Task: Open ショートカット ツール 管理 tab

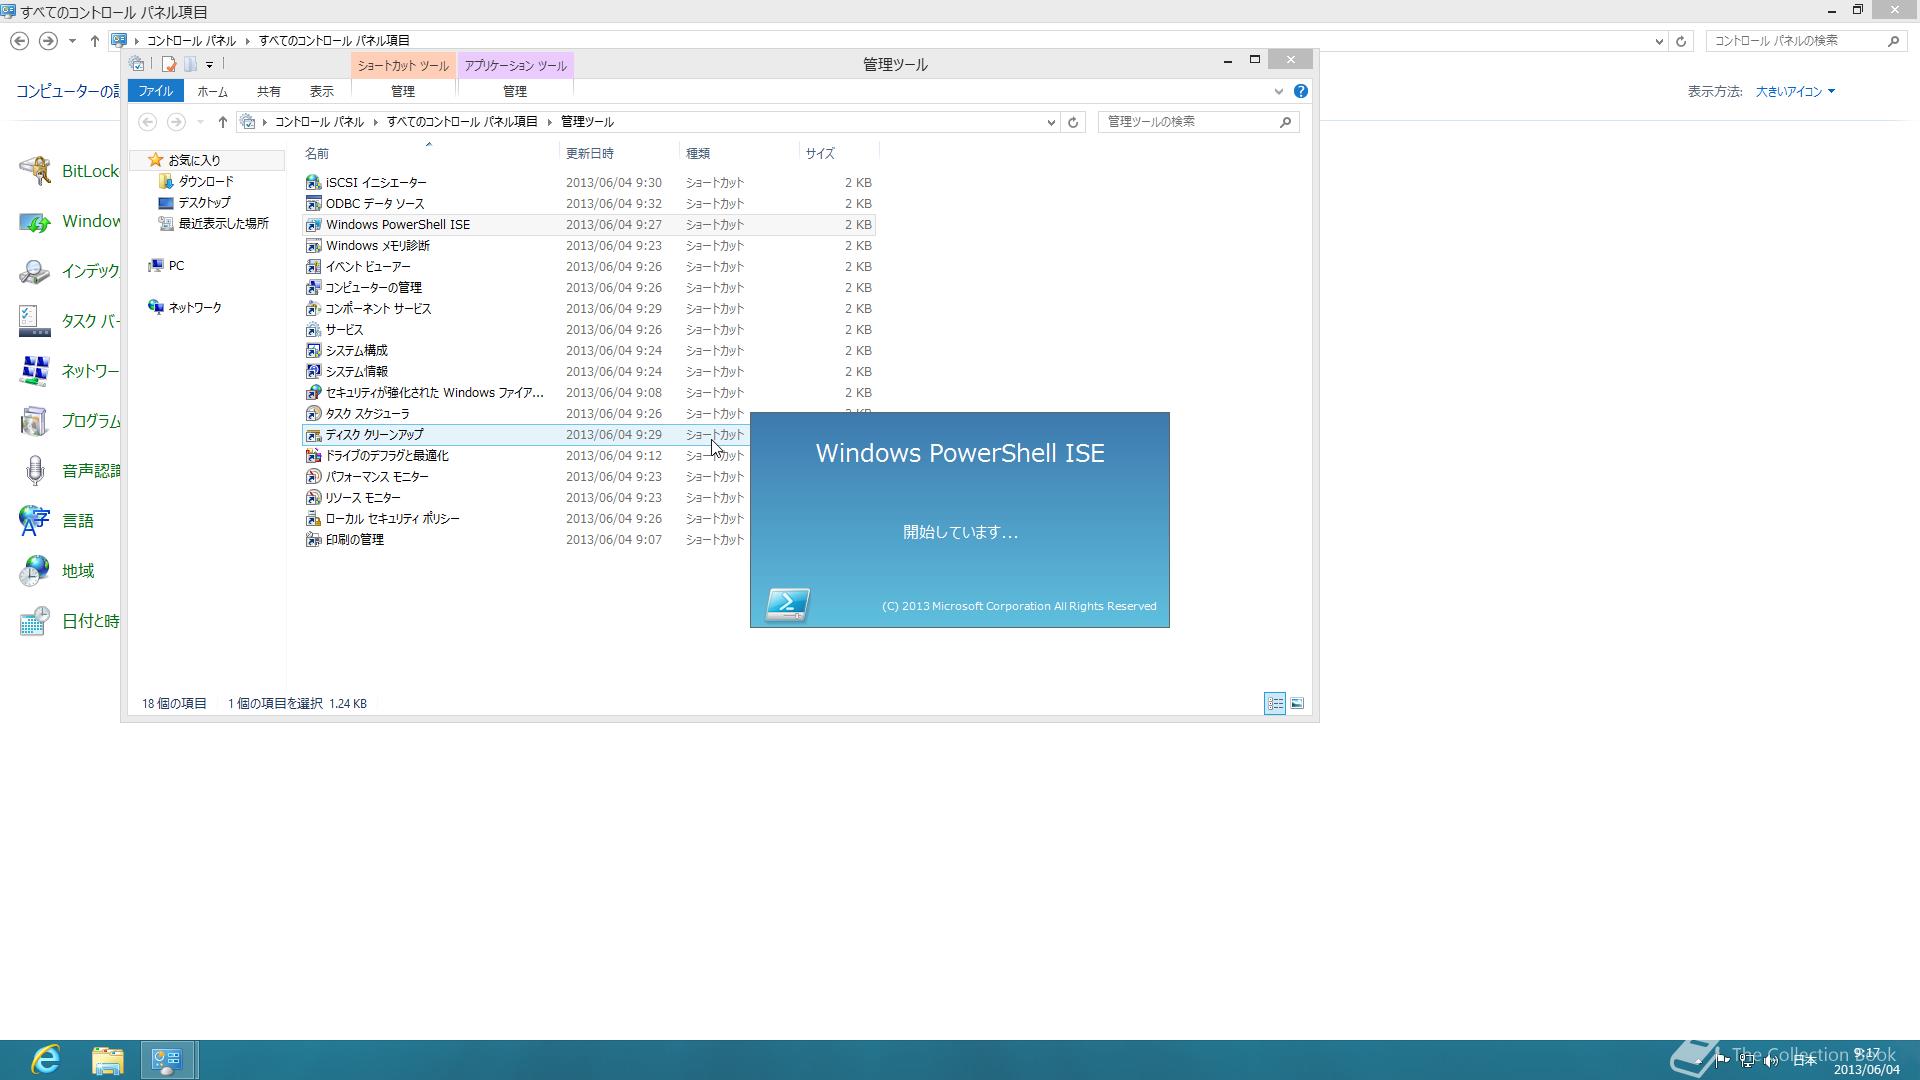Action: [x=403, y=91]
